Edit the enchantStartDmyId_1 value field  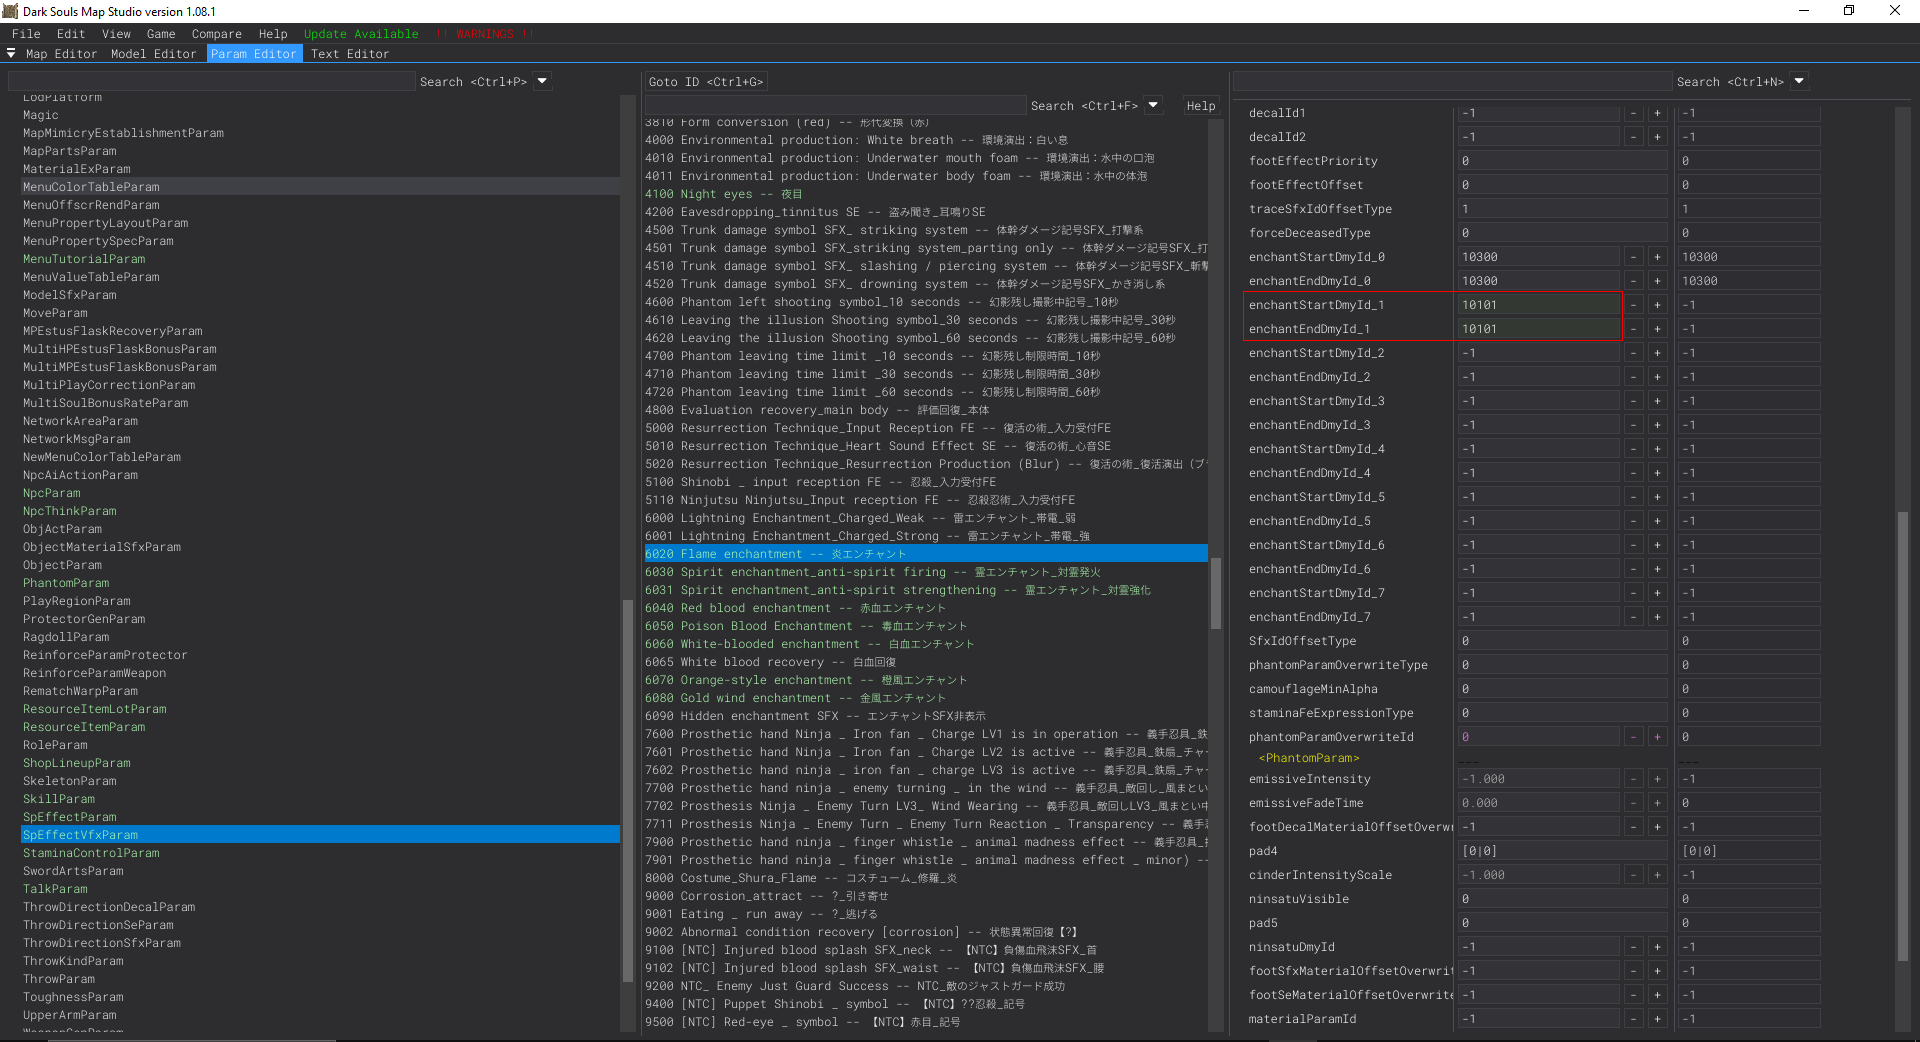coord(1538,305)
